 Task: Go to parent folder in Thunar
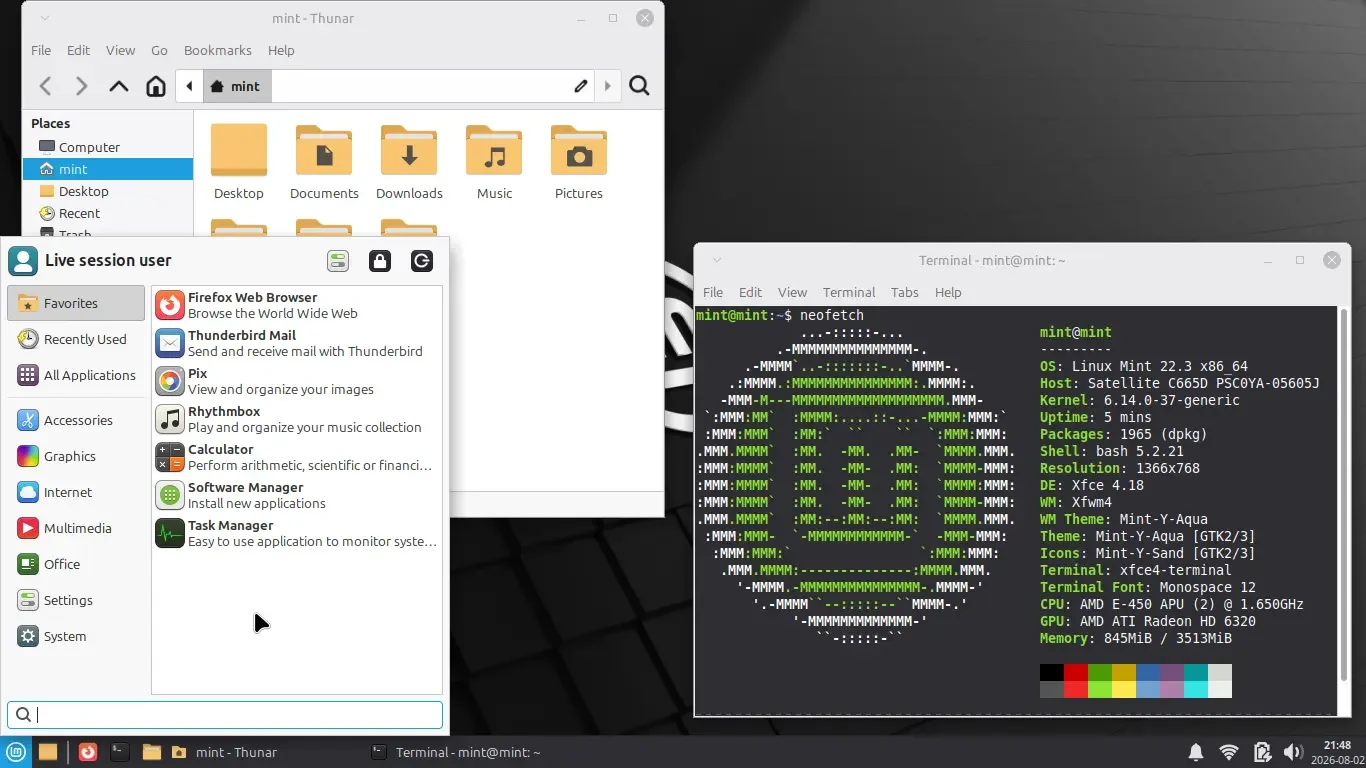(x=118, y=86)
